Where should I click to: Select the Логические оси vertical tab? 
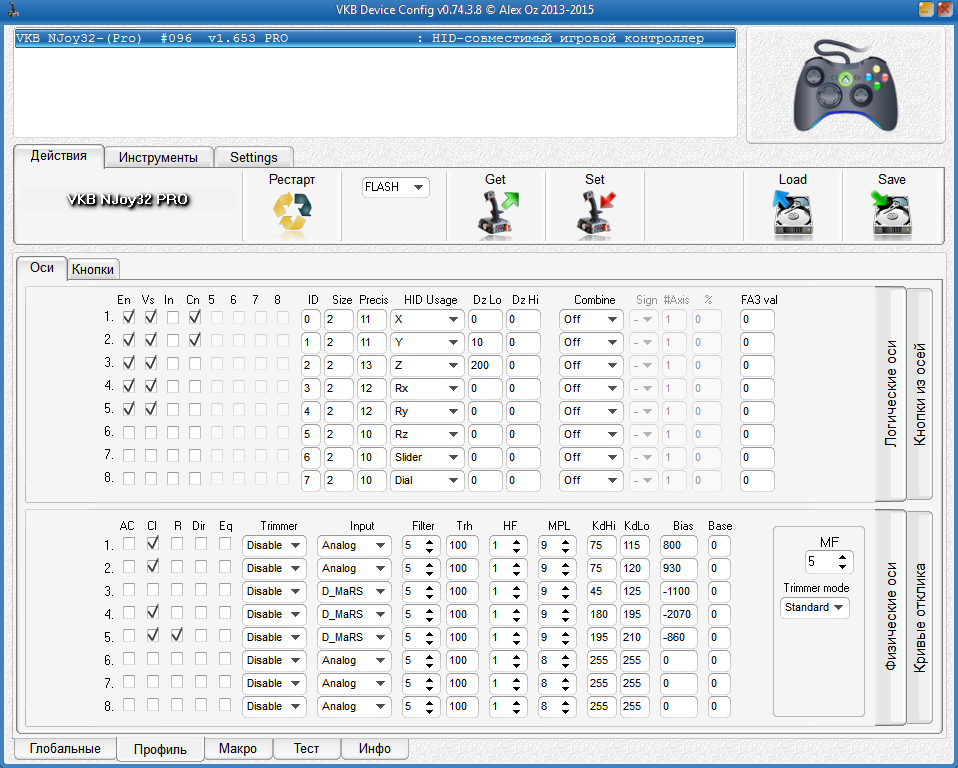pyautogui.click(x=891, y=394)
